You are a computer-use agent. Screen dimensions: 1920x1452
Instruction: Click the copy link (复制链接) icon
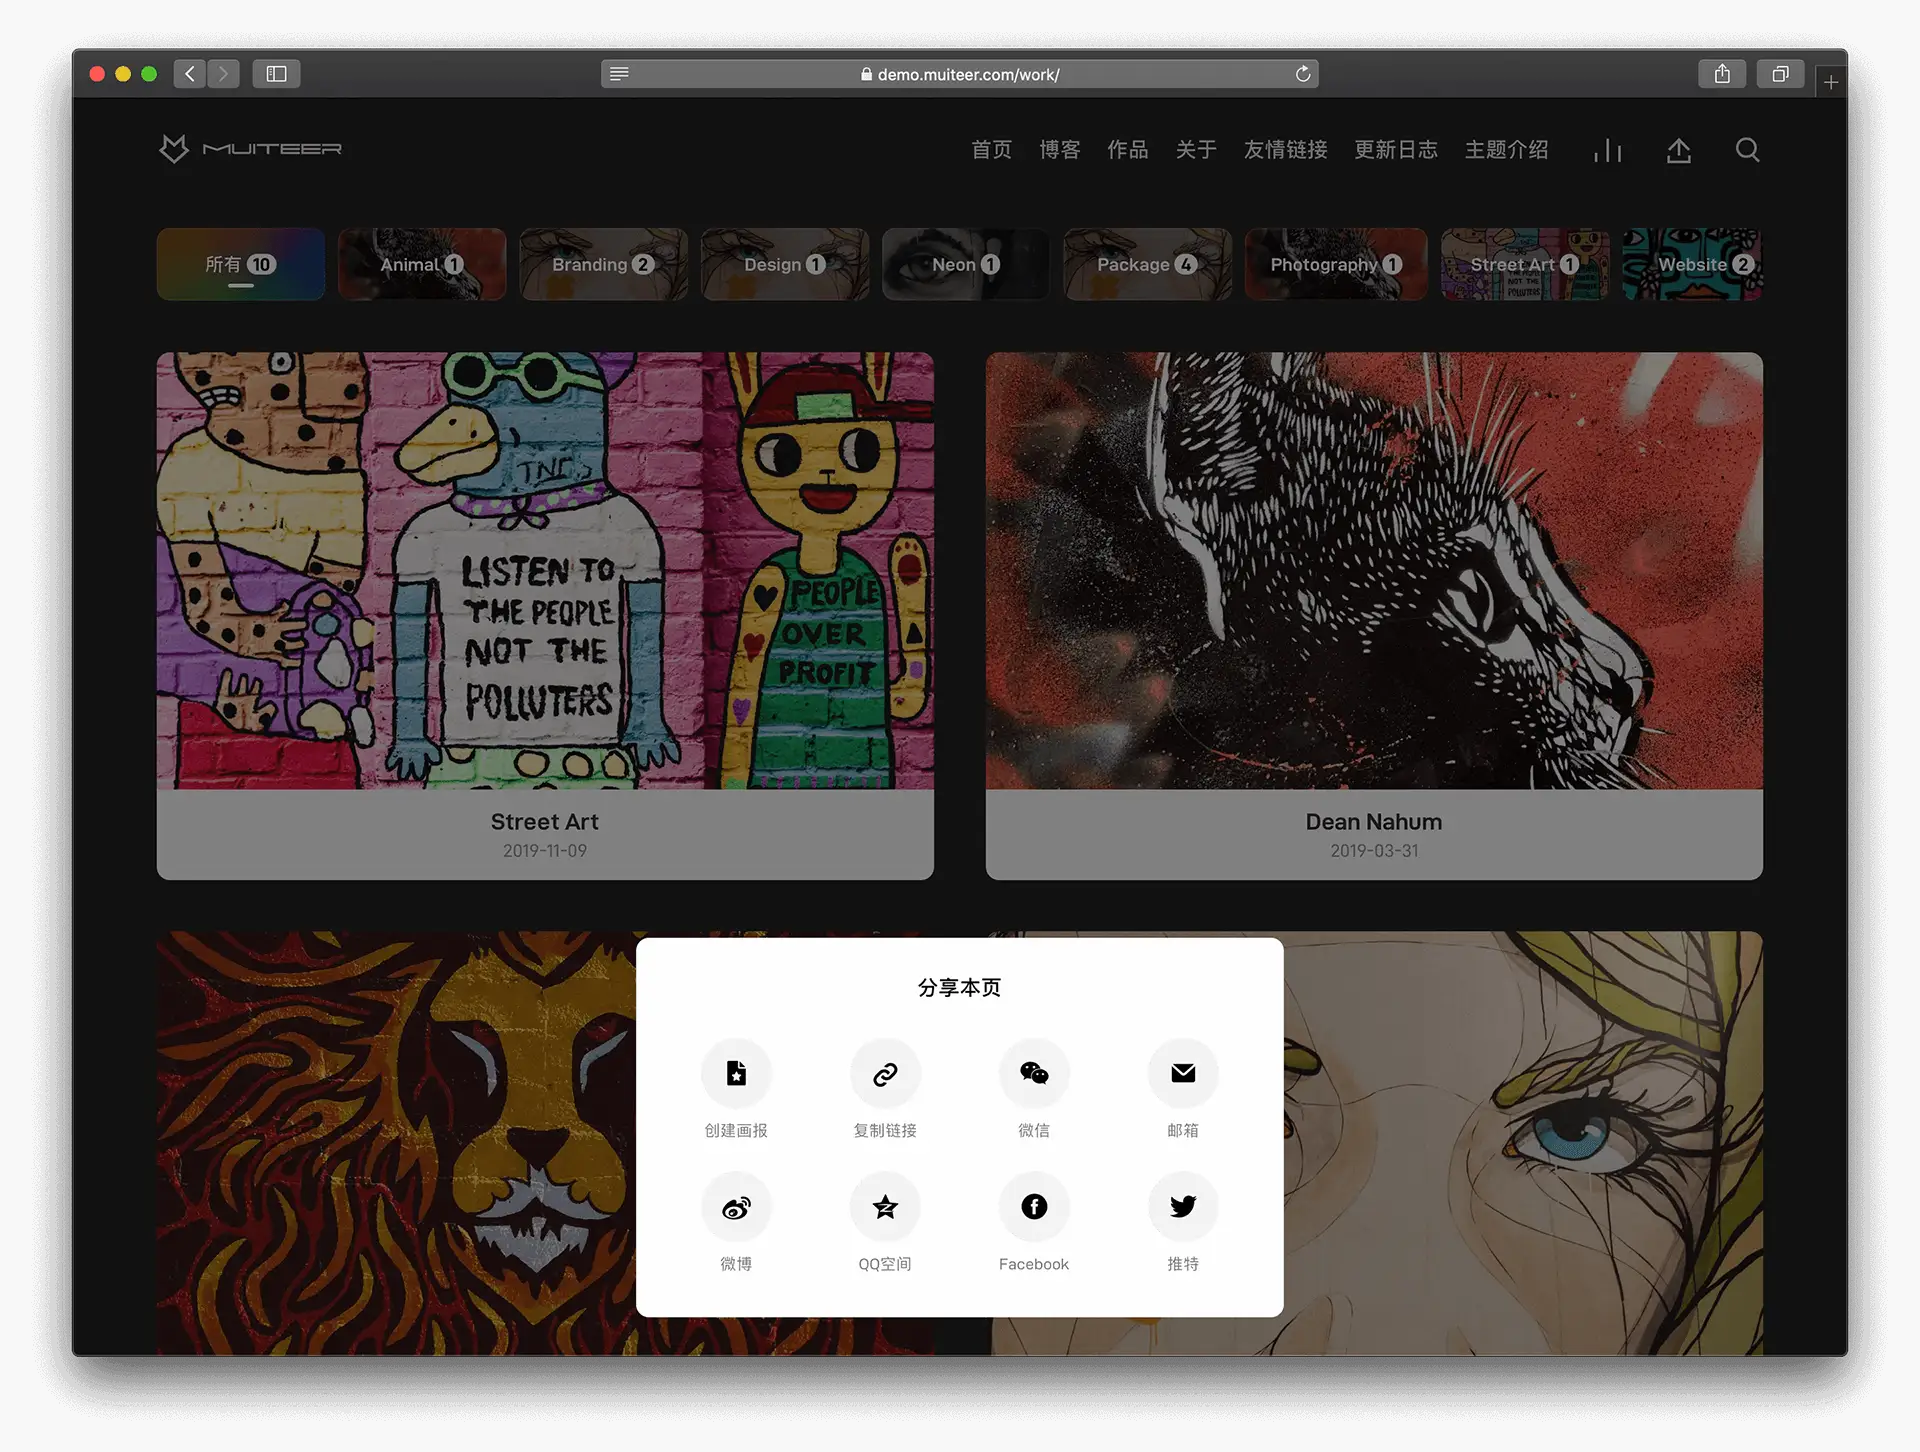(x=885, y=1073)
